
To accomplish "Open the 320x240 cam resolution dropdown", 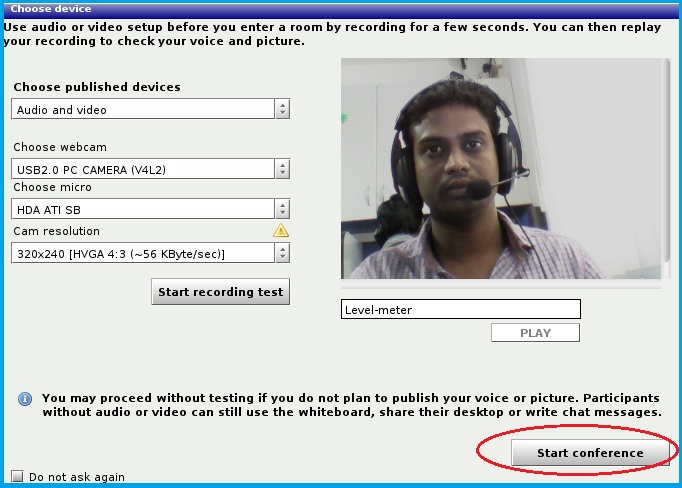I will coord(150,253).
